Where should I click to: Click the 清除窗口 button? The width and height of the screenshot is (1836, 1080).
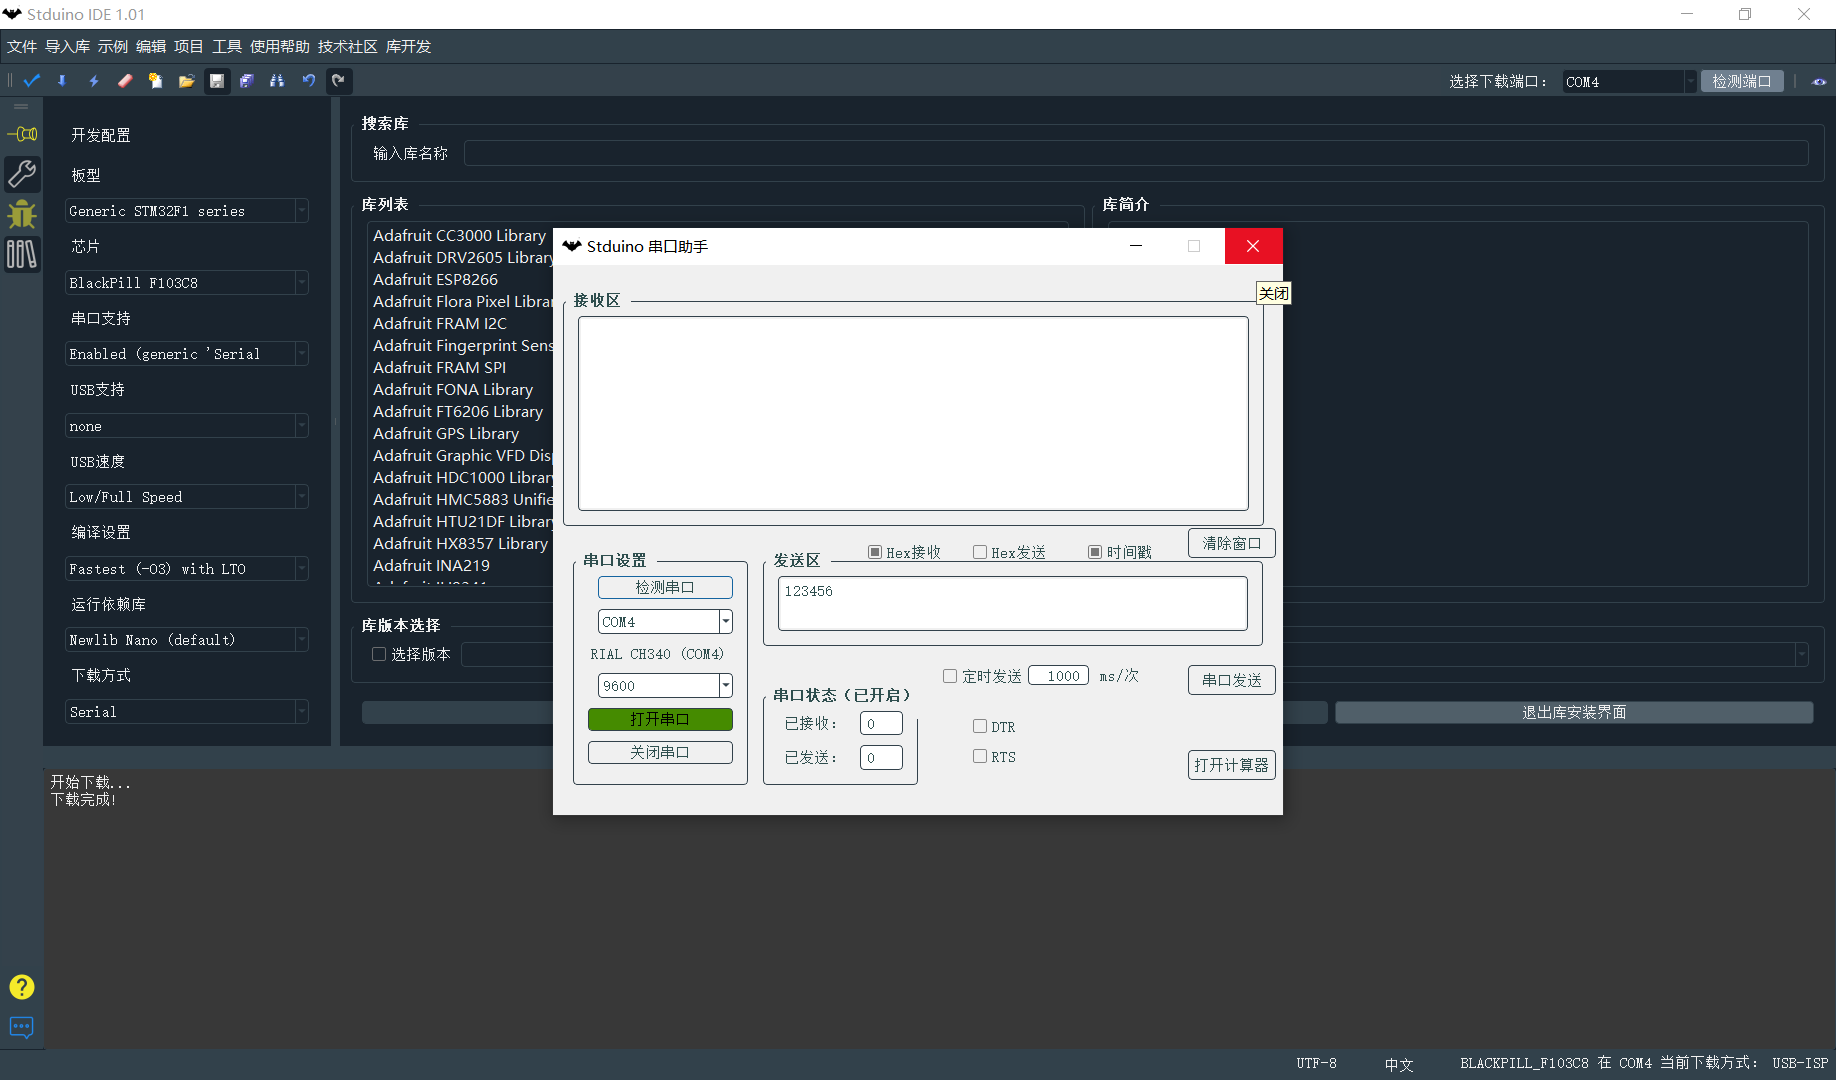point(1231,543)
